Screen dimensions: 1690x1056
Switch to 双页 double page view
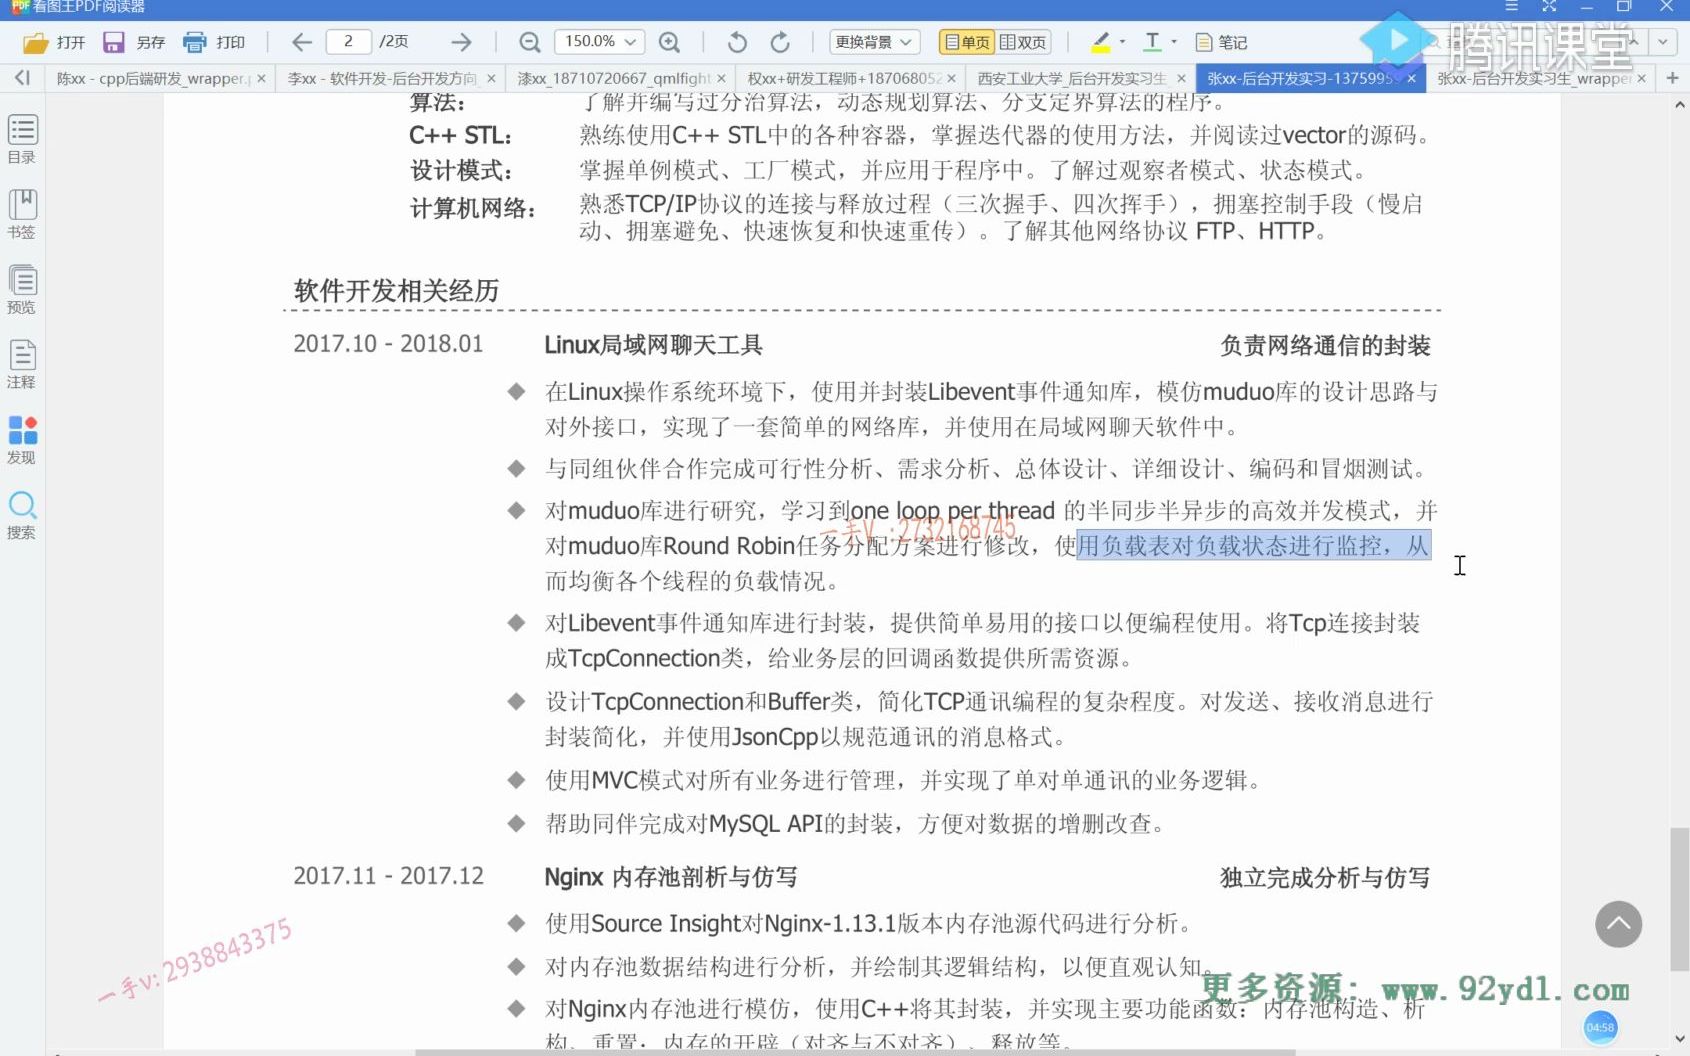click(1023, 42)
